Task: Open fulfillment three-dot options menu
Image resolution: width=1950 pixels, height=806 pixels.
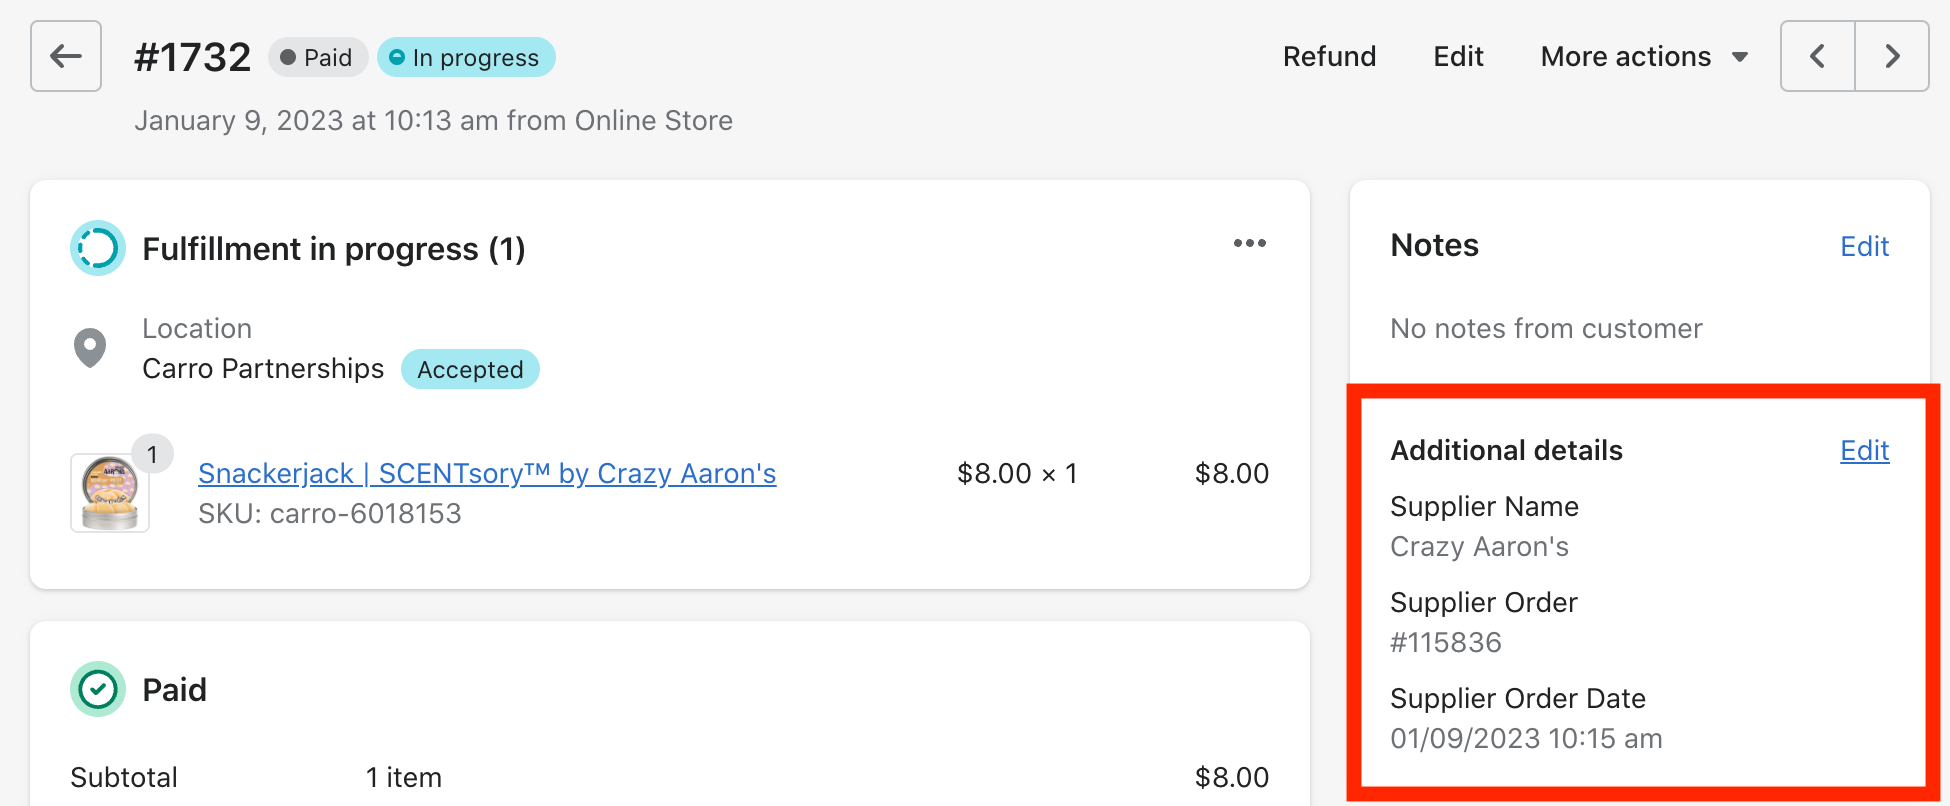Action: tap(1249, 244)
